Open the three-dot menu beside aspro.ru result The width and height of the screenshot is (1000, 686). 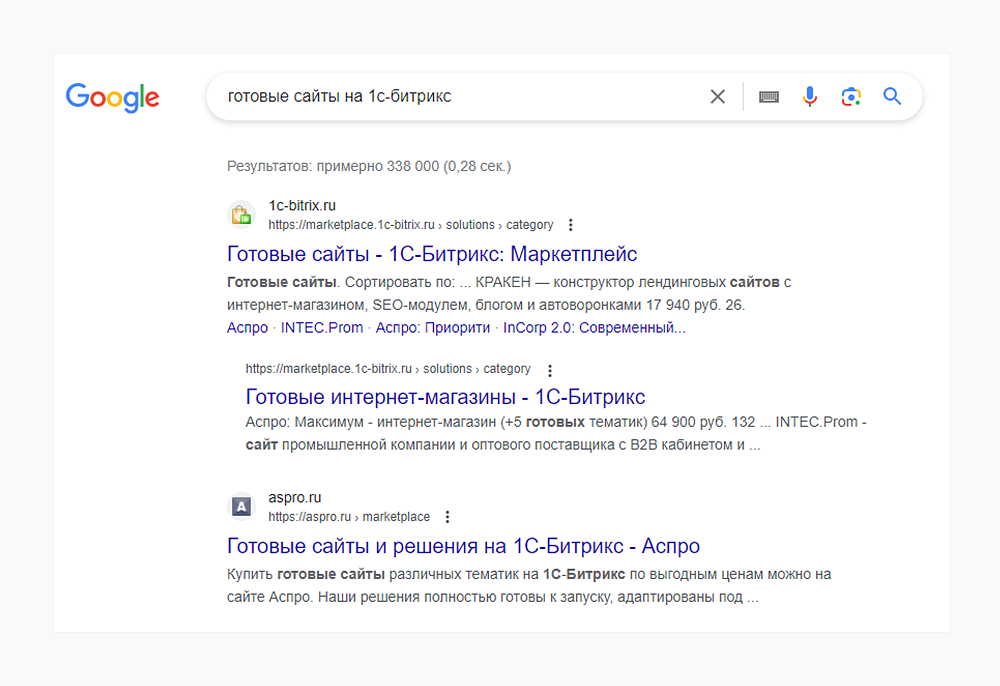pyautogui.click(x=447, y=517)
